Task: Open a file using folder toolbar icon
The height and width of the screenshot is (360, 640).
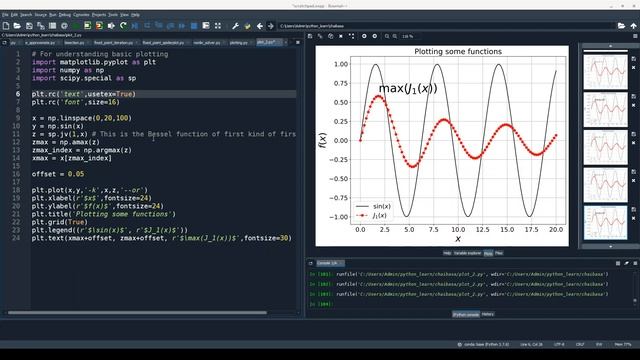Action: (17, 26)
